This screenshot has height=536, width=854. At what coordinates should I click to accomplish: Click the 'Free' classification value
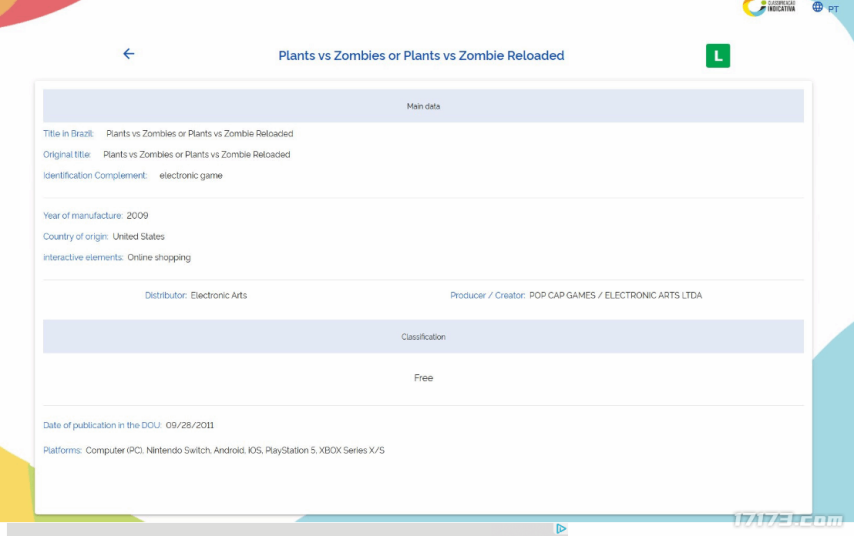(423, 378)
